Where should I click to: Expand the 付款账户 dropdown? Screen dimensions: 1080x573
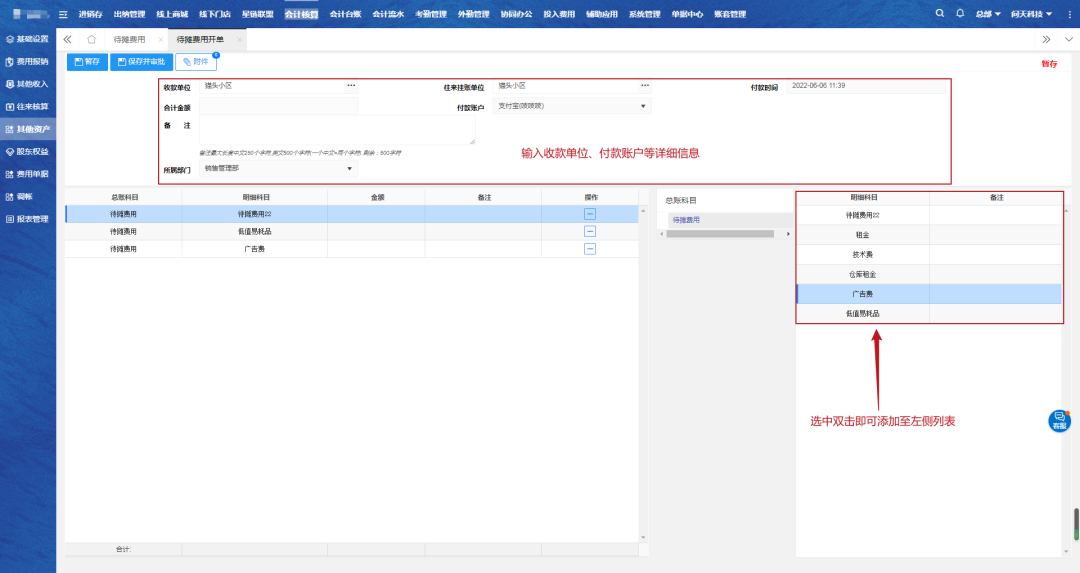pyautogui.click(x=643, y=106)
